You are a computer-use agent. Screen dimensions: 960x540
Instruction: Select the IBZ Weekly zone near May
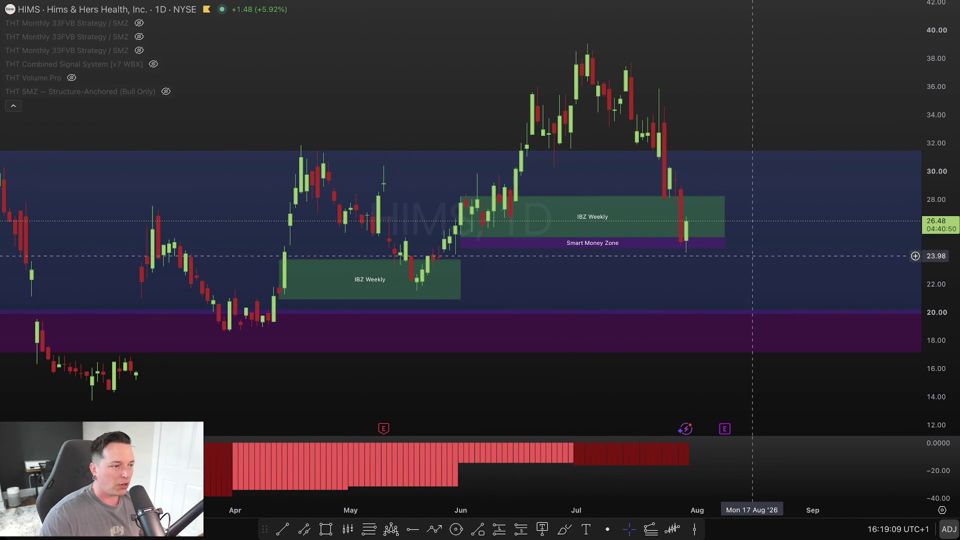click(x=370, y=279)
